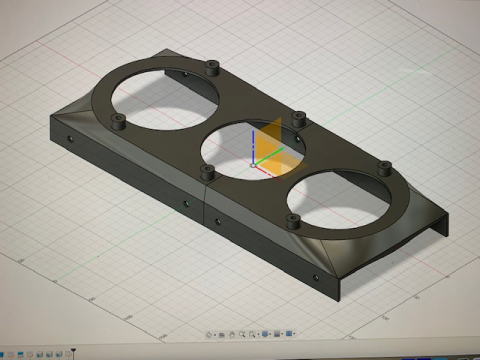480x360 pixels.
Task: Select the origin point at axes intersection
Action: coord(253,166)
